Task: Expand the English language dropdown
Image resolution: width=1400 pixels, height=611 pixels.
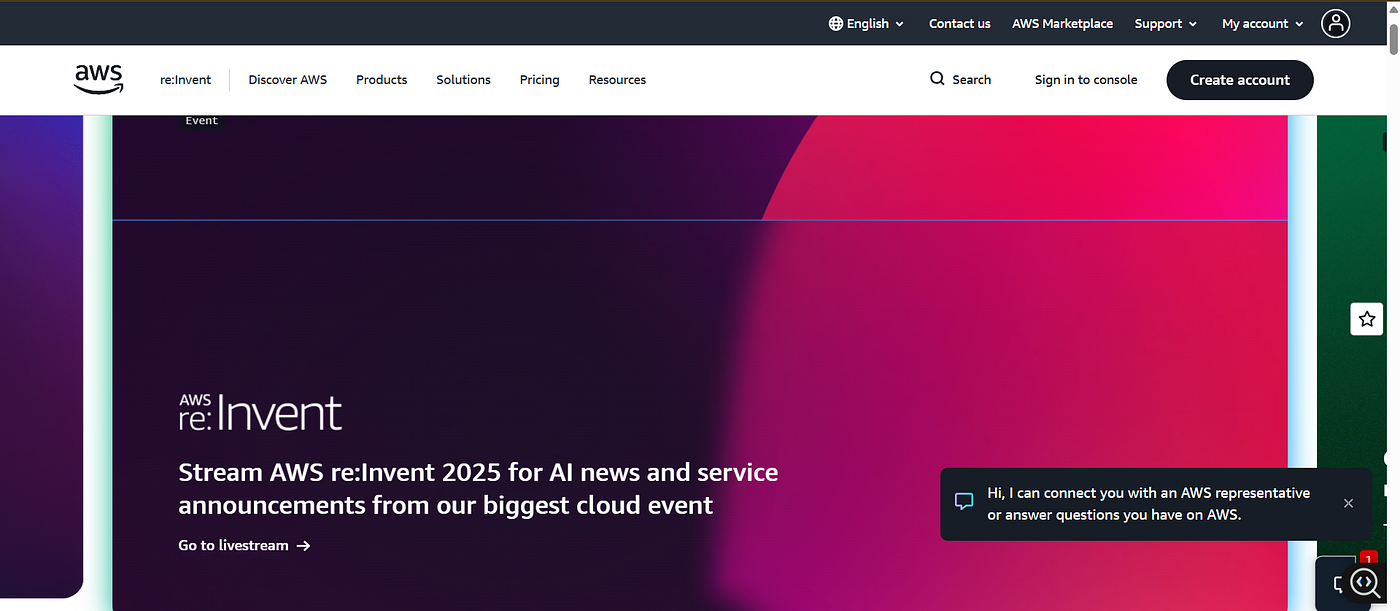Action: click(866, 23)
